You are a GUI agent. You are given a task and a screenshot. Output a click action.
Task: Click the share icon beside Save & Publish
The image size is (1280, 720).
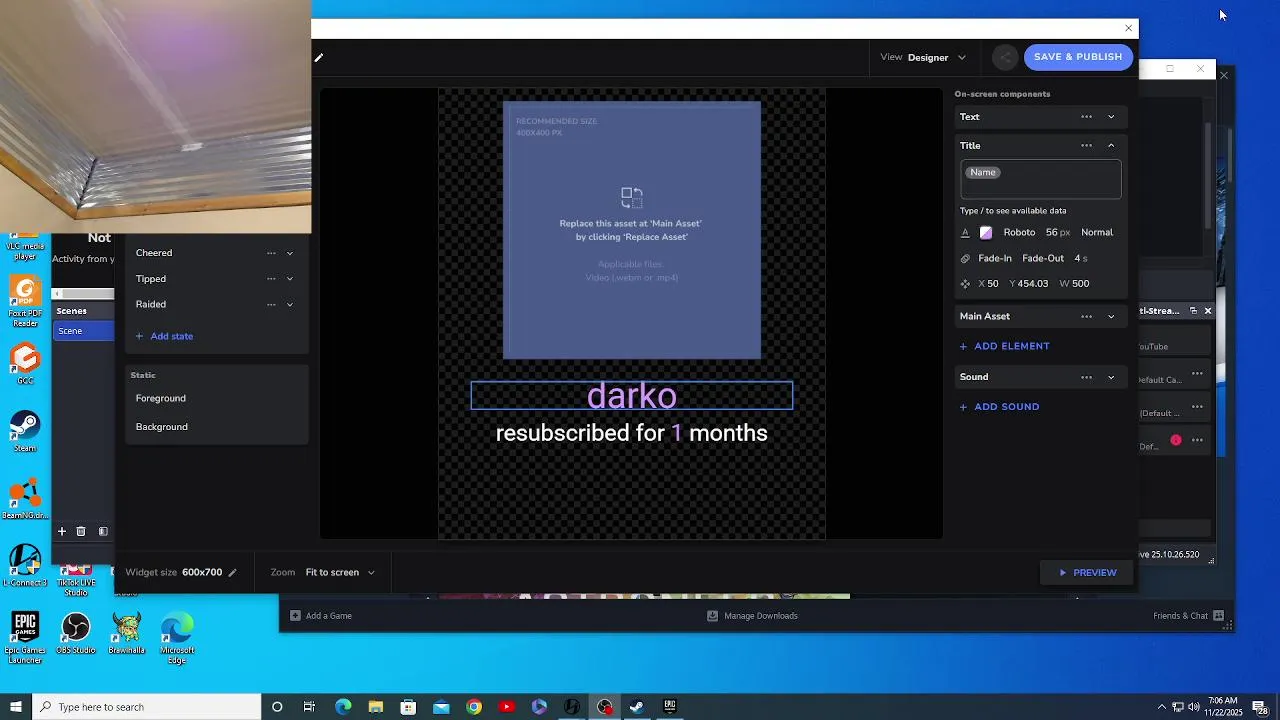(x=1006, y=57)
